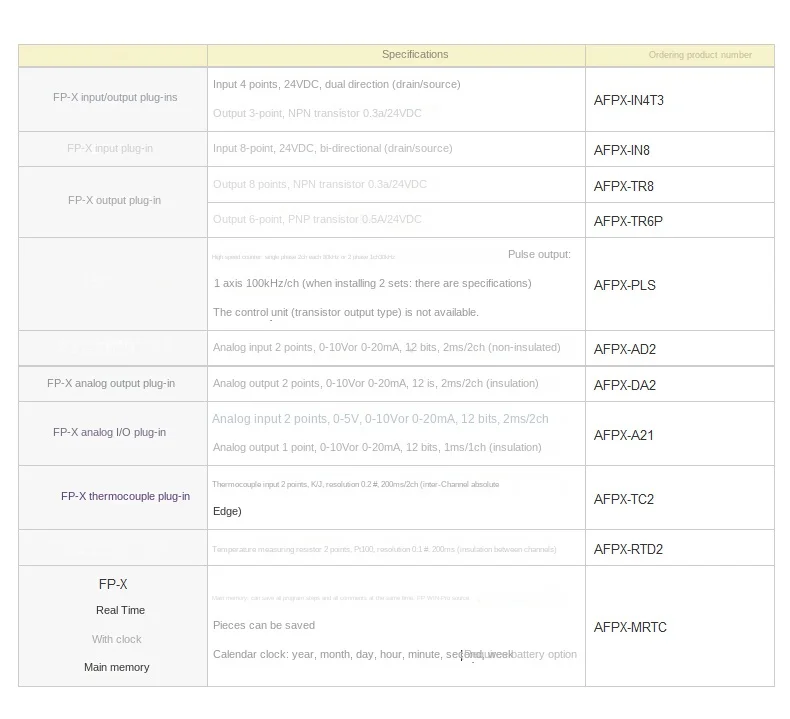Click 'Analog input 2 points, 0-5V' line
Image resolution: width=790 pixels, height=719 pixels.
(380, 419)
